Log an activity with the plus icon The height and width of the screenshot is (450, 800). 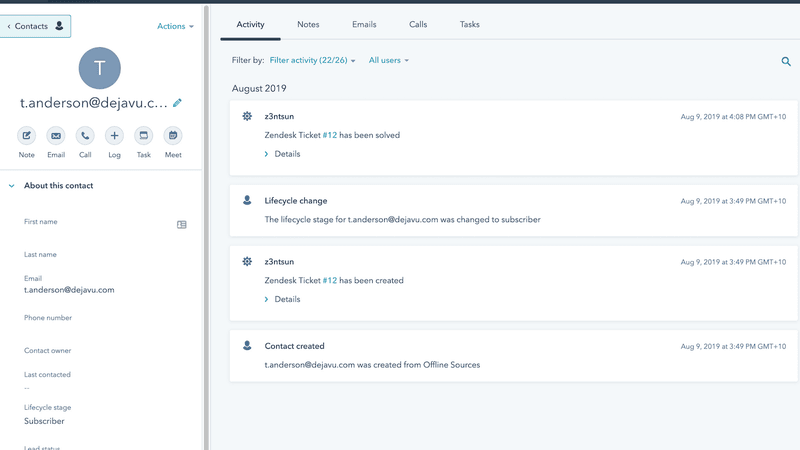click(x=114, y=136)
